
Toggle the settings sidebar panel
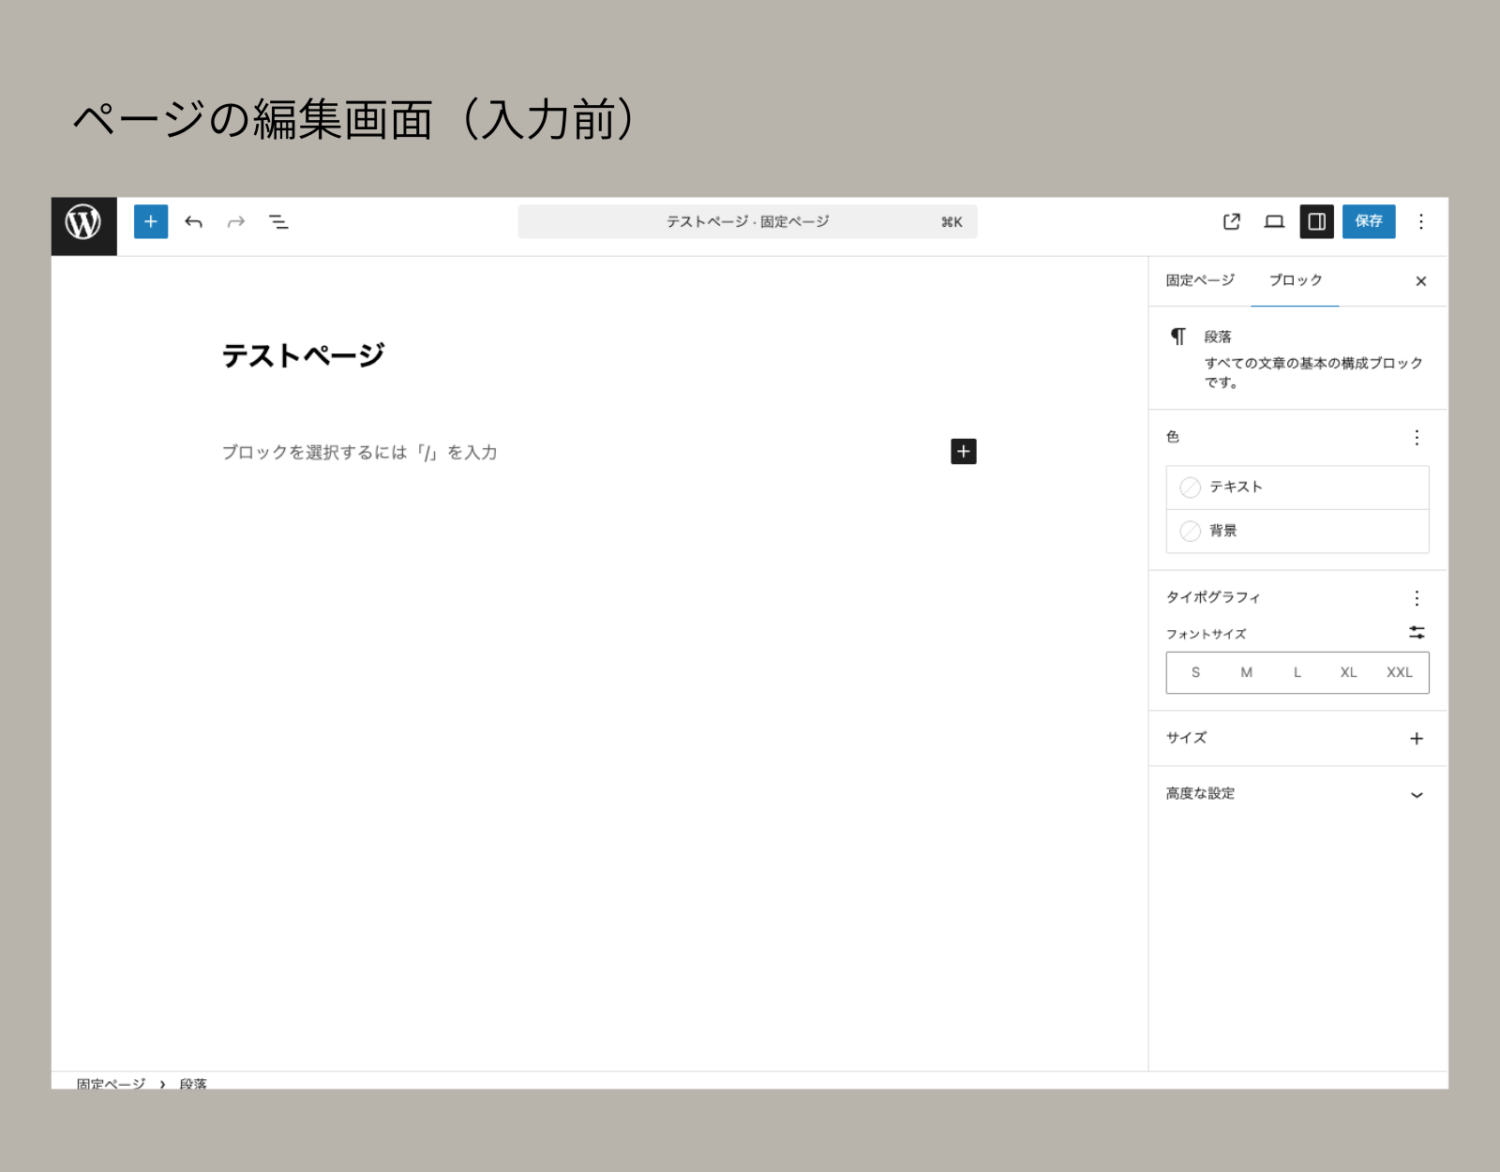pos(1317,222)
